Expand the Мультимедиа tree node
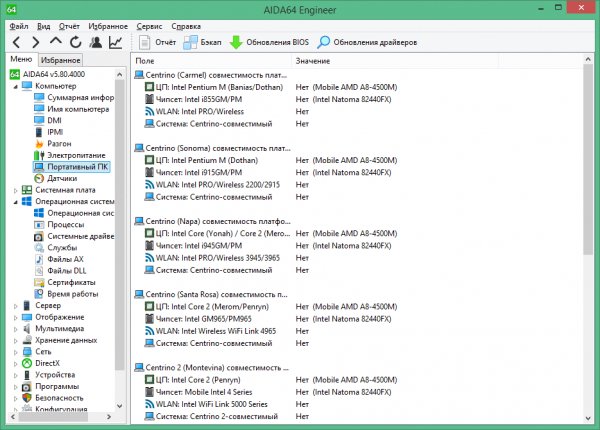Image resolution: width=600 pixels, height=430 pixels. click(x=16, y=329)
